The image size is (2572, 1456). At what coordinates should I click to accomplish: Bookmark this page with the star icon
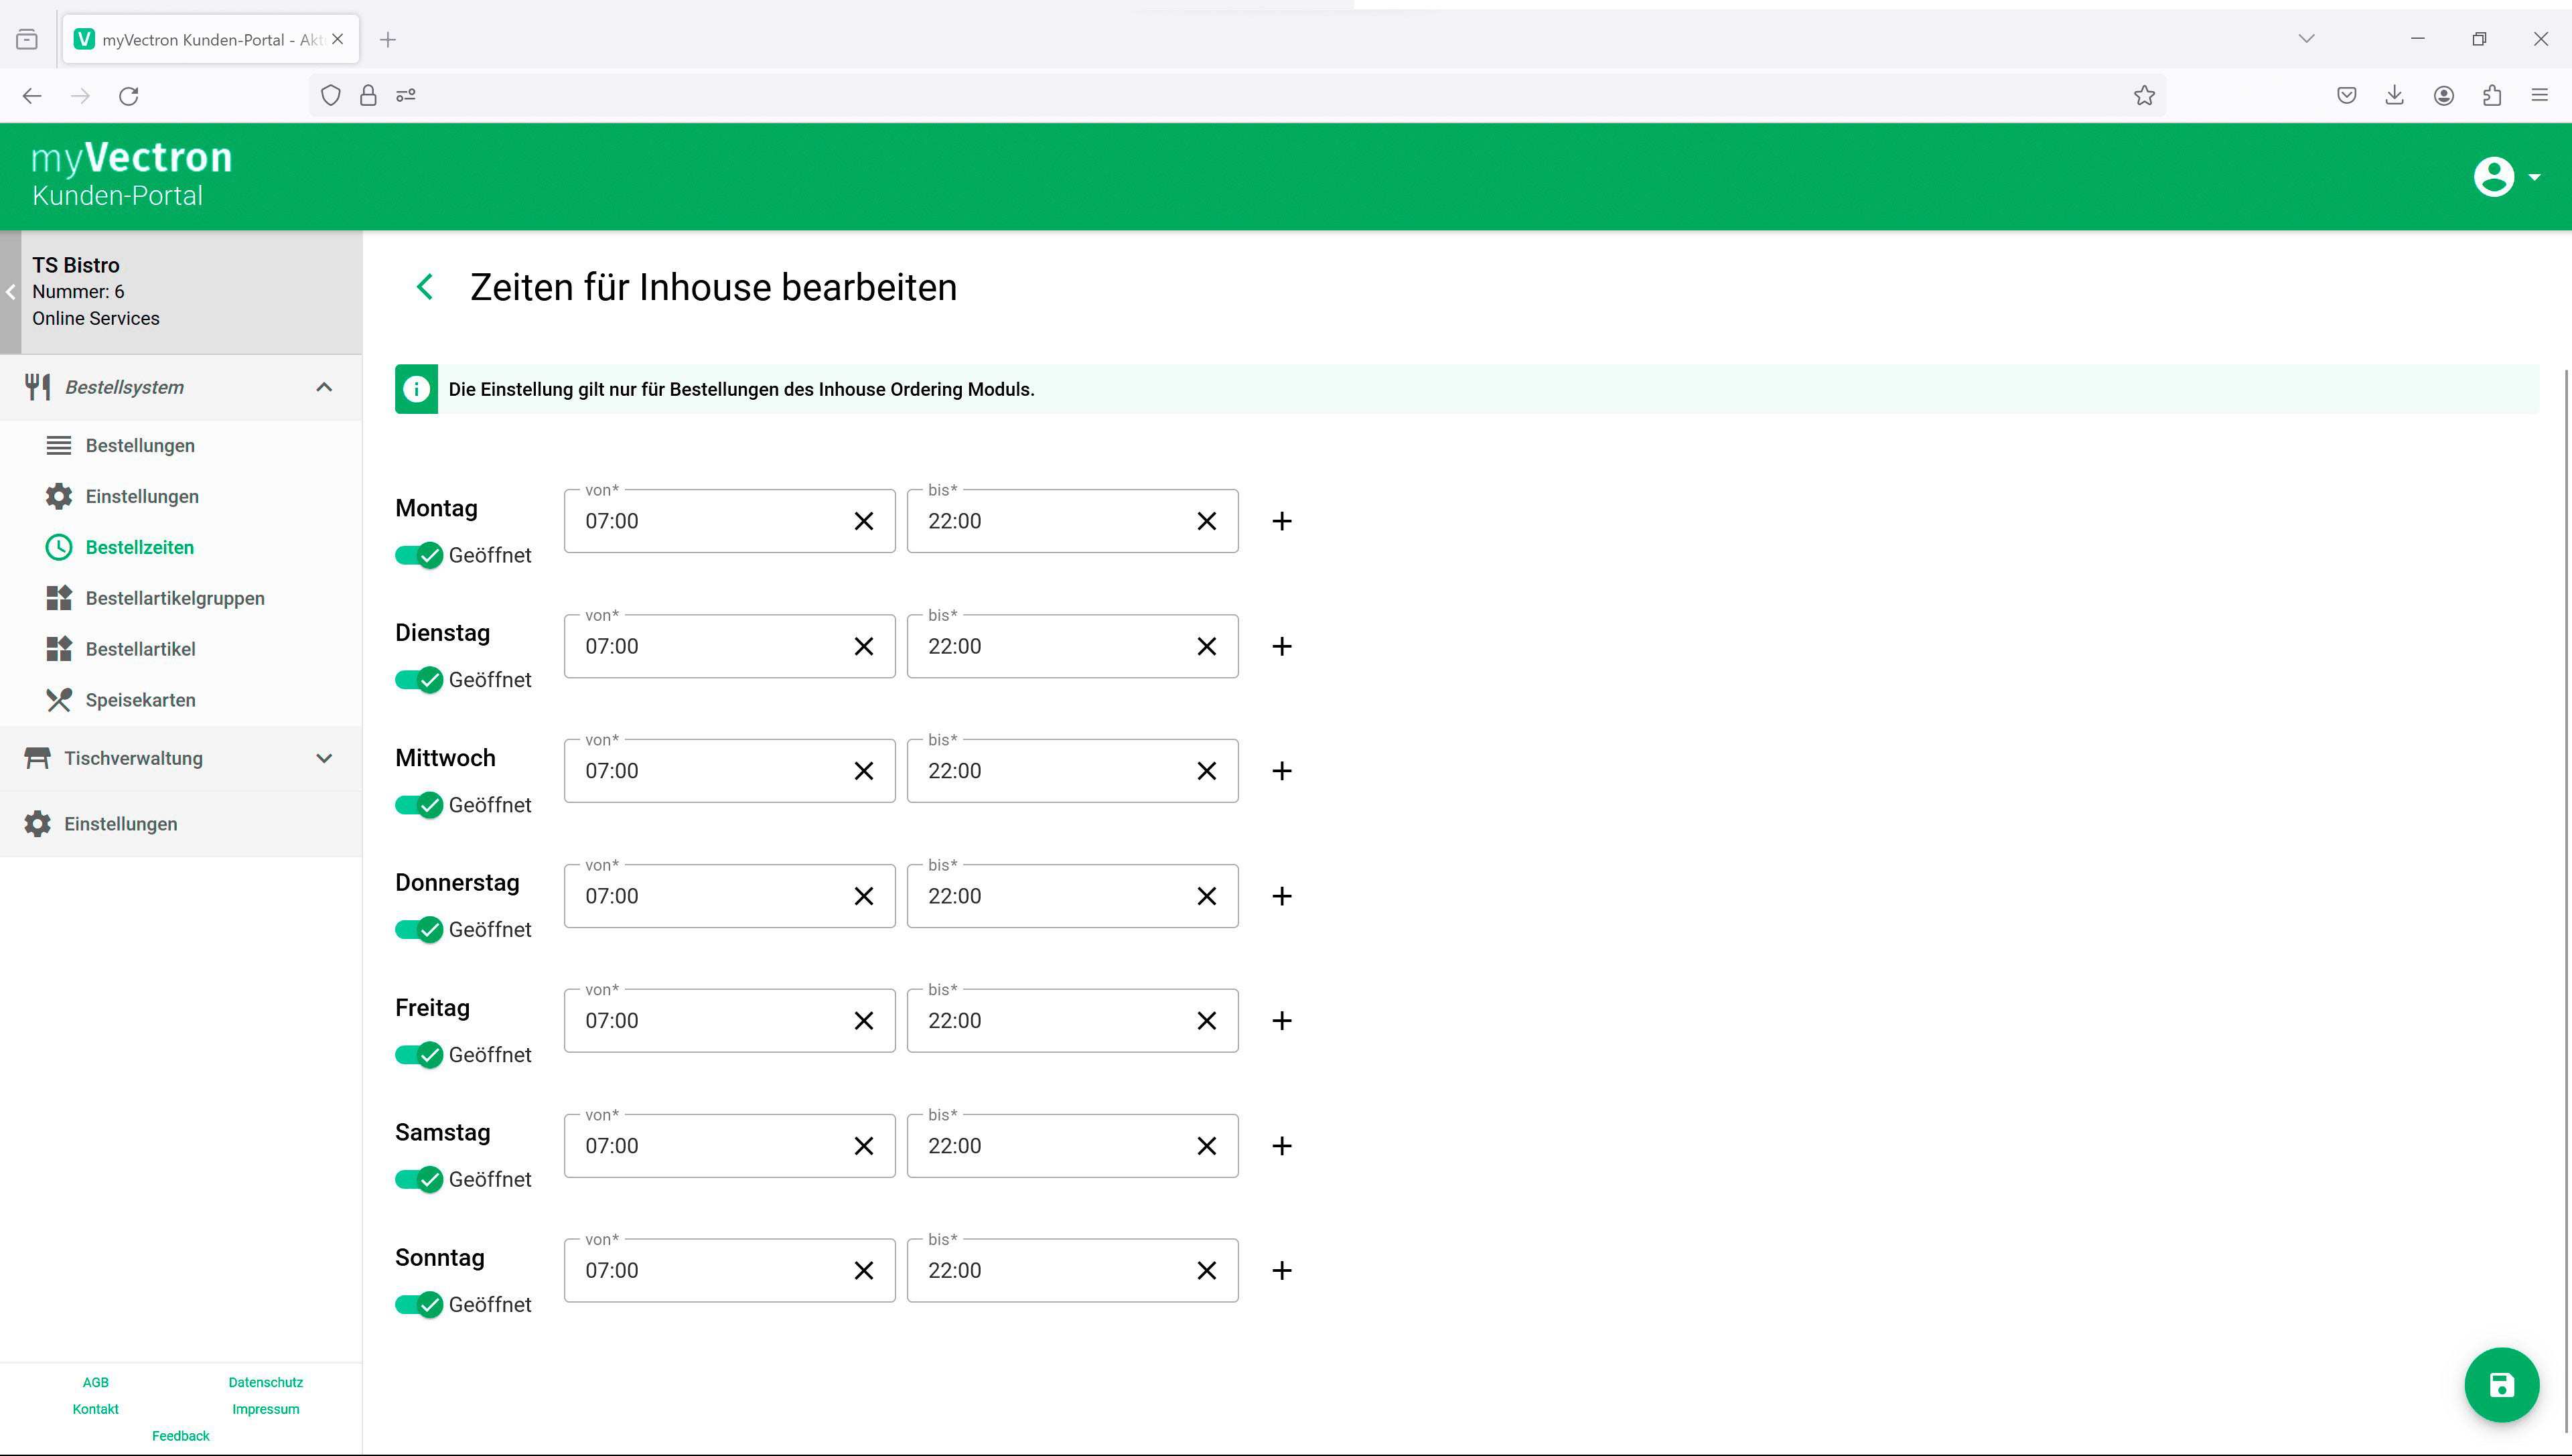(x=2143, y=96)
